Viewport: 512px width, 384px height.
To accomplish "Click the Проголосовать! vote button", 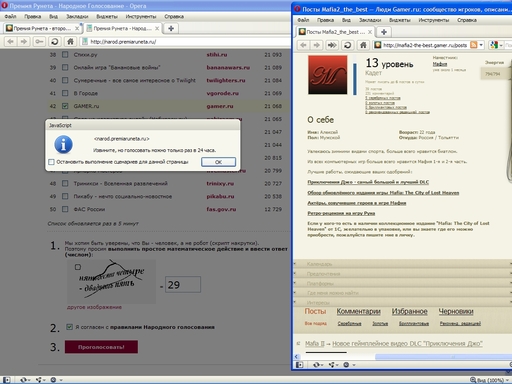I will tap(101, 347).
